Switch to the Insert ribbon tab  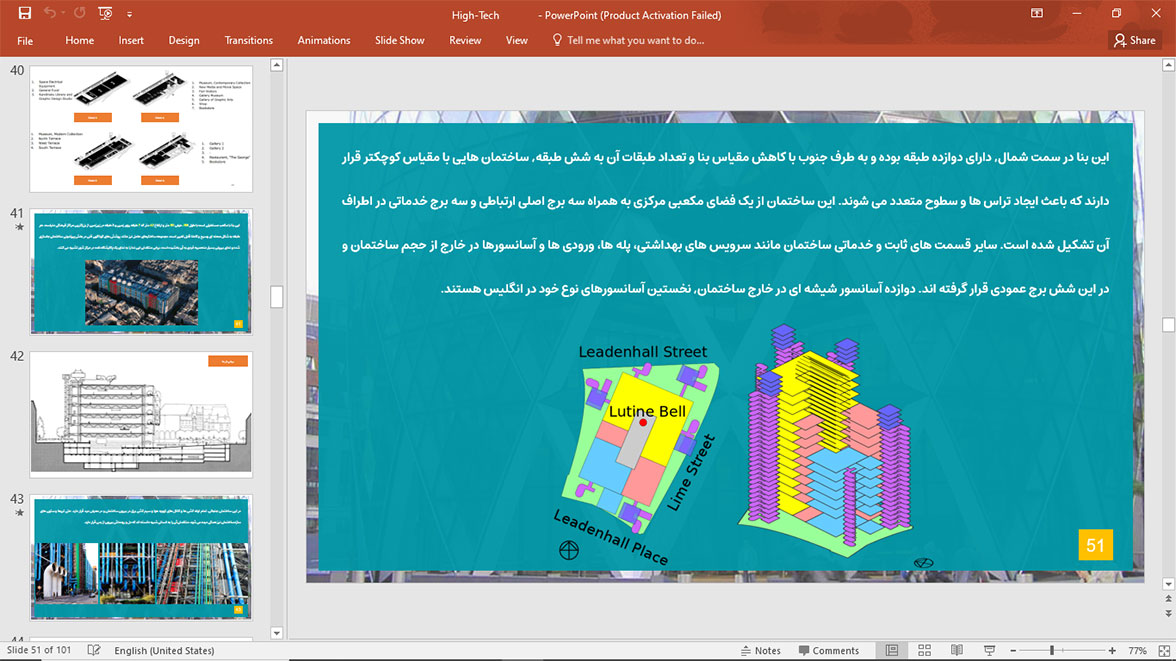[x=130, y=41]
